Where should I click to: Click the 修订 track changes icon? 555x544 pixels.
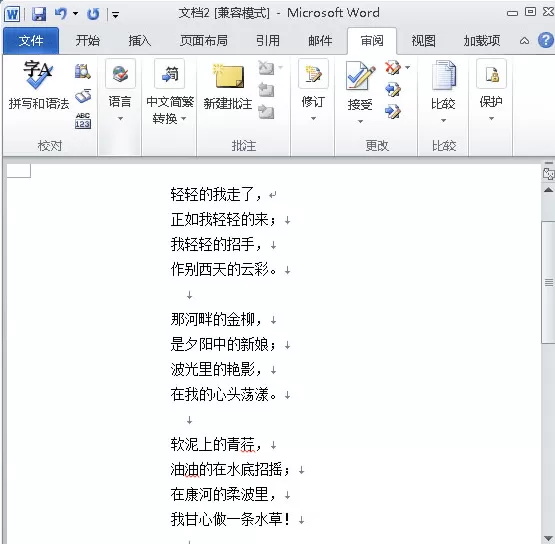coord(313,74)
